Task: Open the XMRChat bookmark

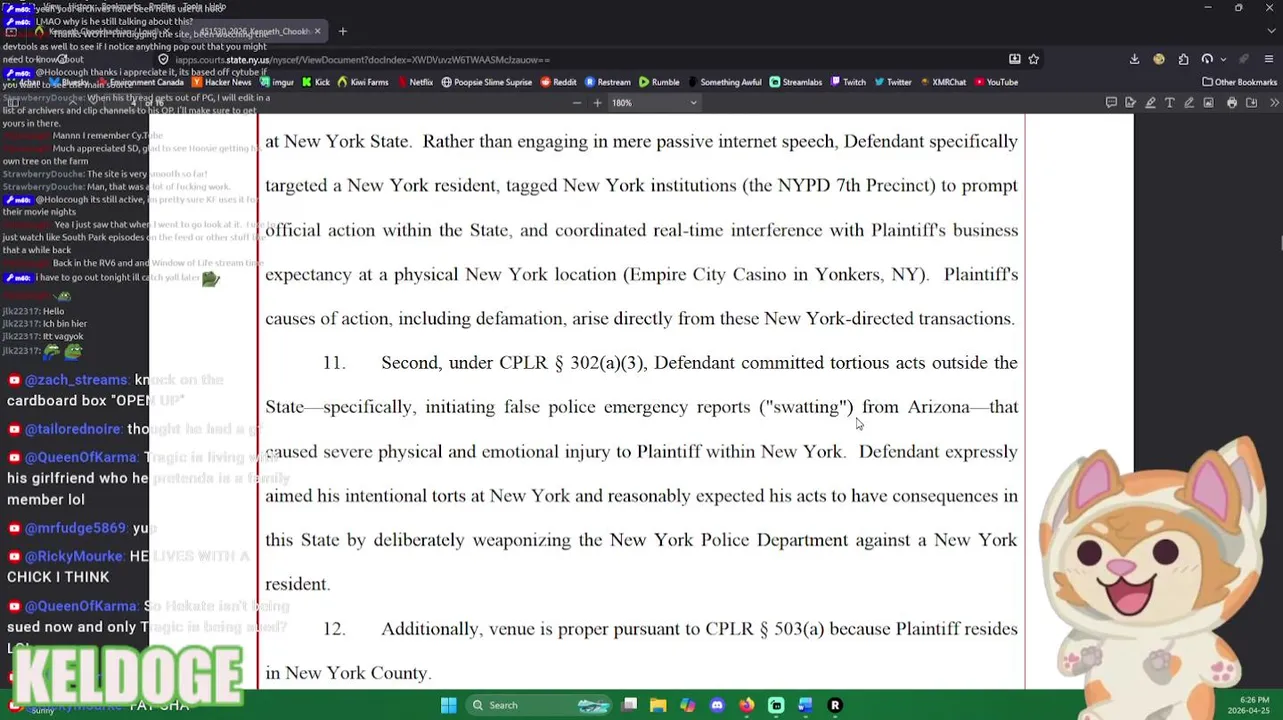Action: [942, 82]
